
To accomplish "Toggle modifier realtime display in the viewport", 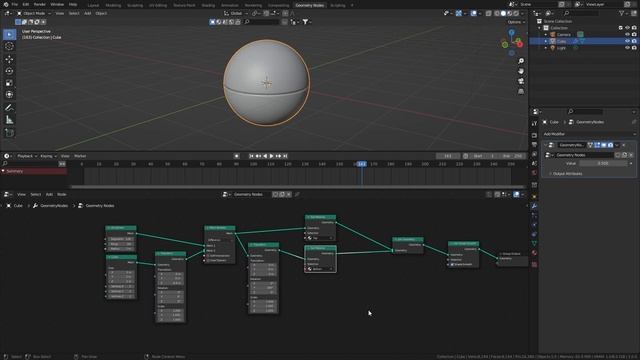I will (604, 145).
